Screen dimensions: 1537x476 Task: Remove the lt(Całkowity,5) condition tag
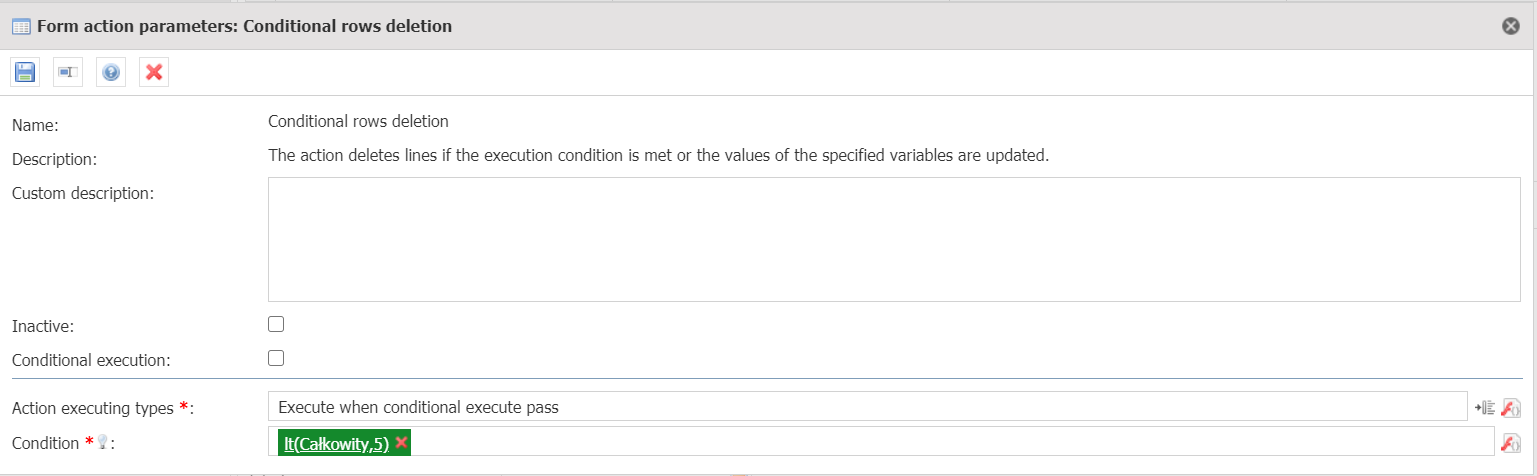point(401,442)
